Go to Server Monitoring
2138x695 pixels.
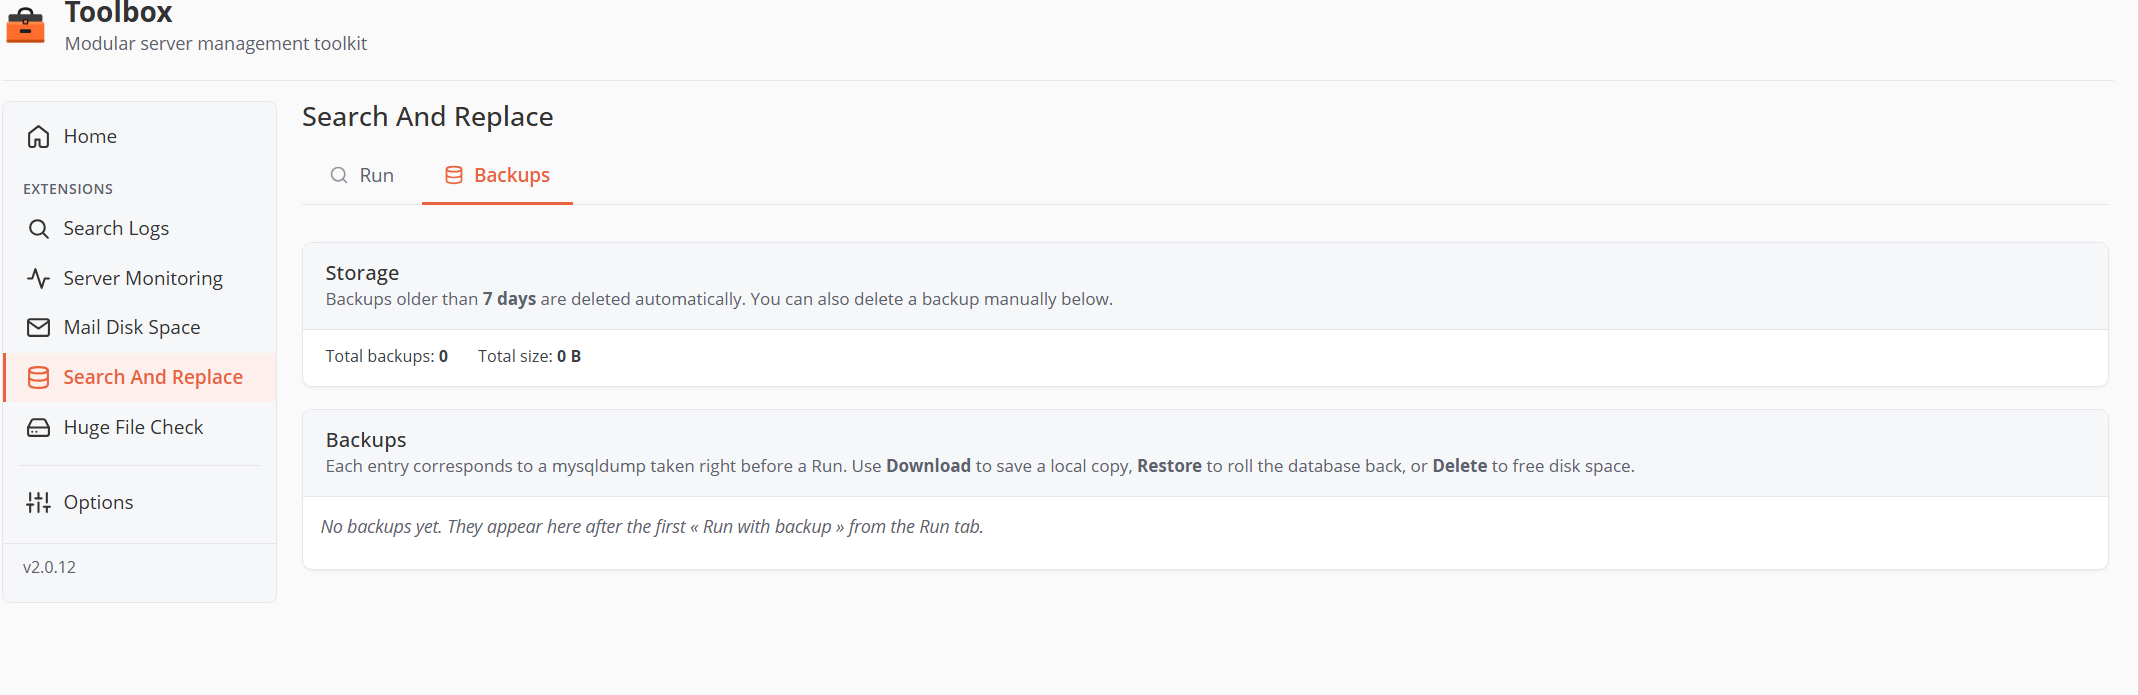coord(140,278)
